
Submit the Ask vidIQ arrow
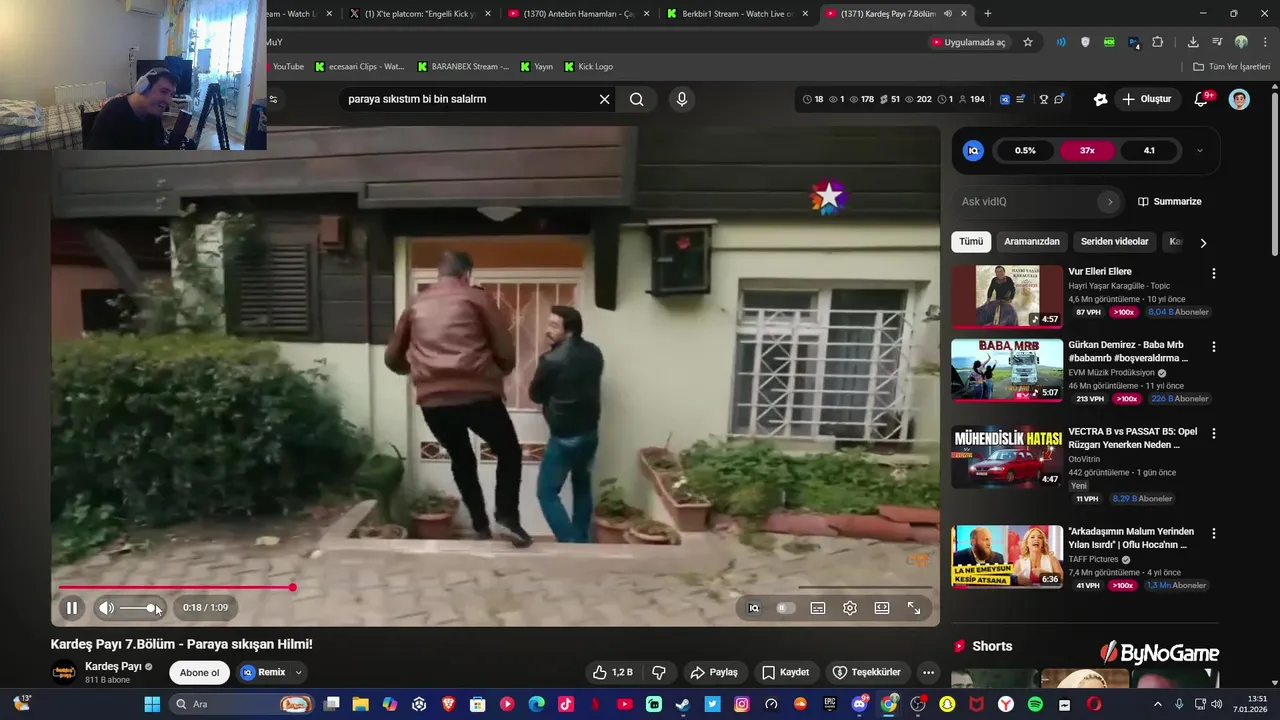click(1109, 201)
